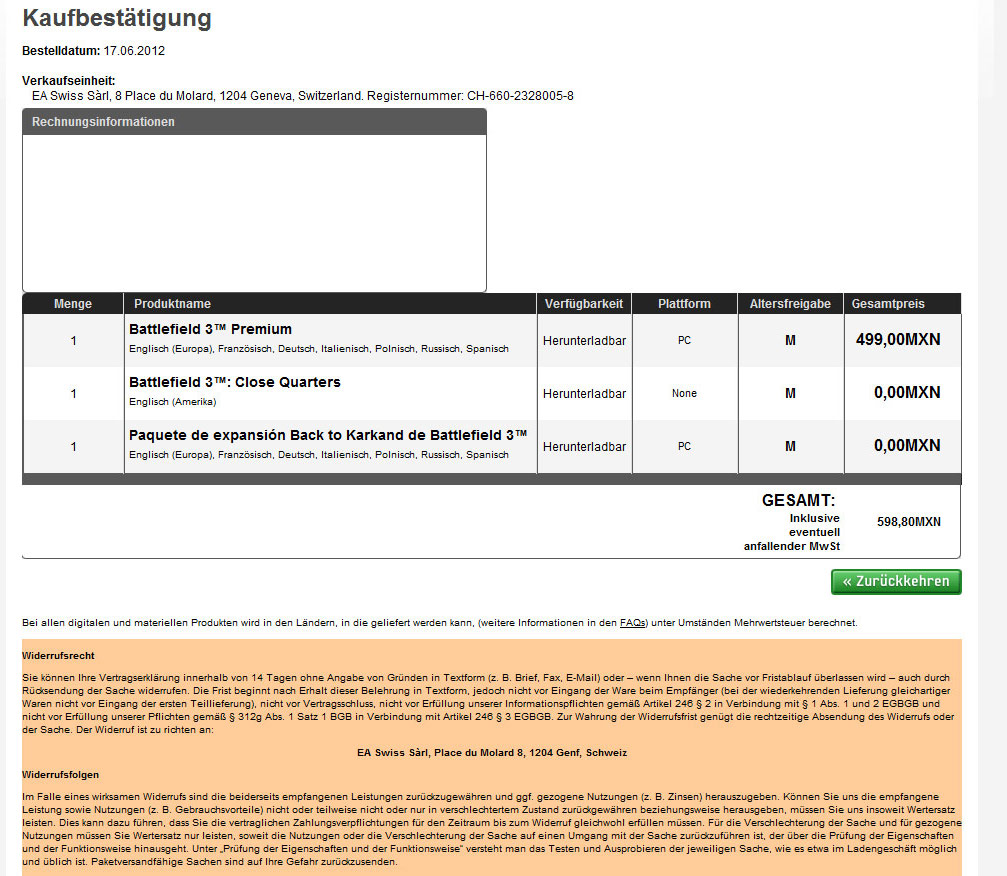Click the Verfügbarkeit column header
1007x876 pixels.
pos(584,304)
